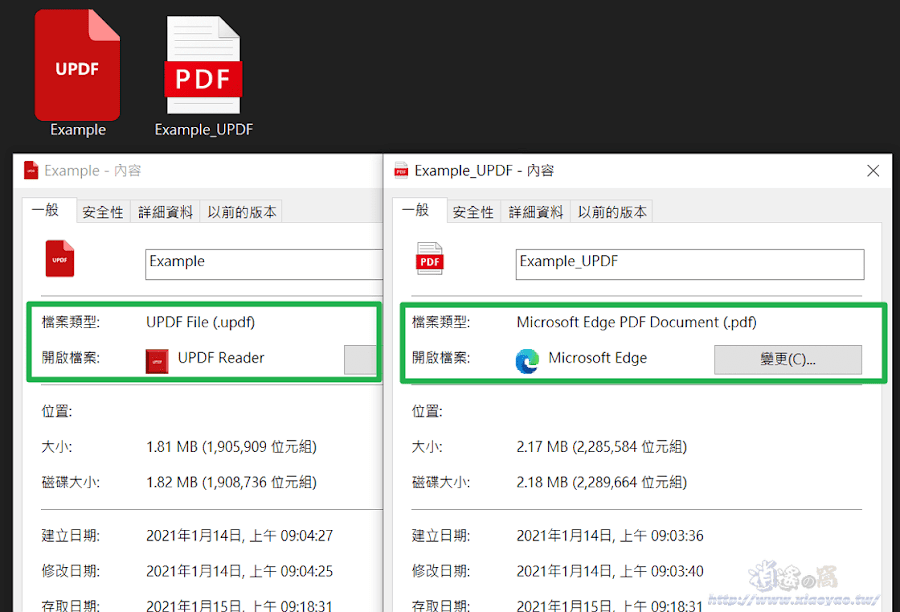The width and height of the screenshot is (900, 612).
Task: Click the modified date 上午 09:04:25 value
Action: click(x=239, y=571)
